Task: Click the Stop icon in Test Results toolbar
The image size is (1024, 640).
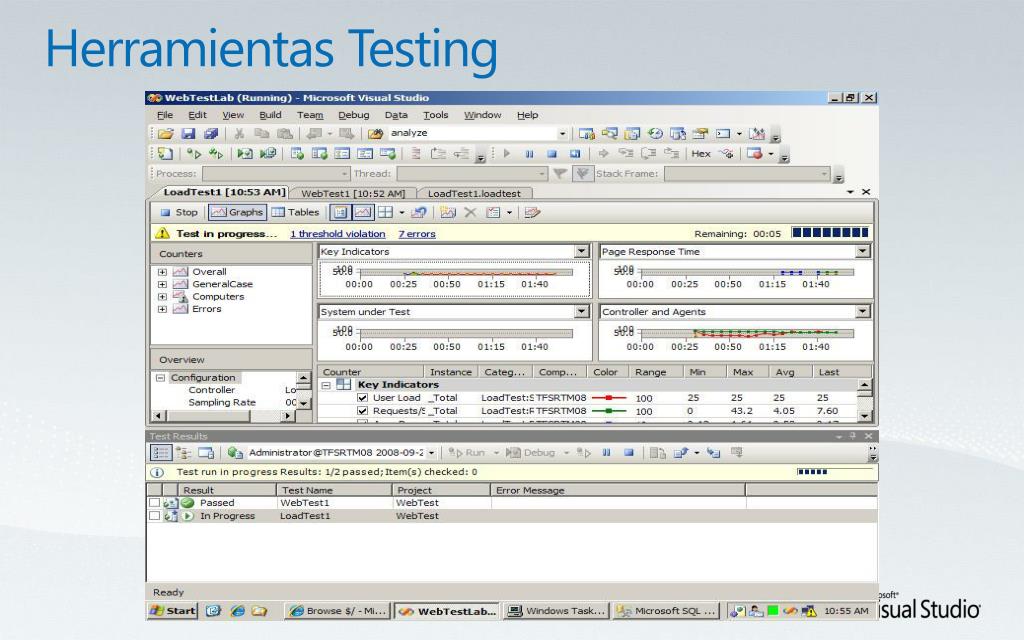Action: click(x=628, y=453)
